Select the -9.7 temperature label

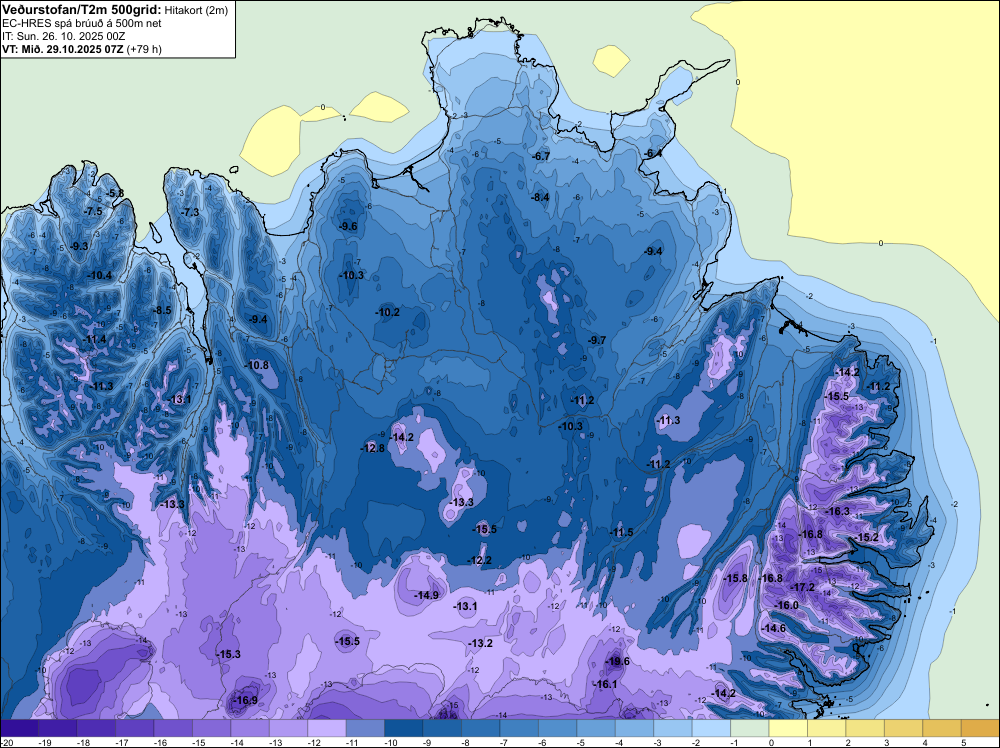tap(597, 341)
